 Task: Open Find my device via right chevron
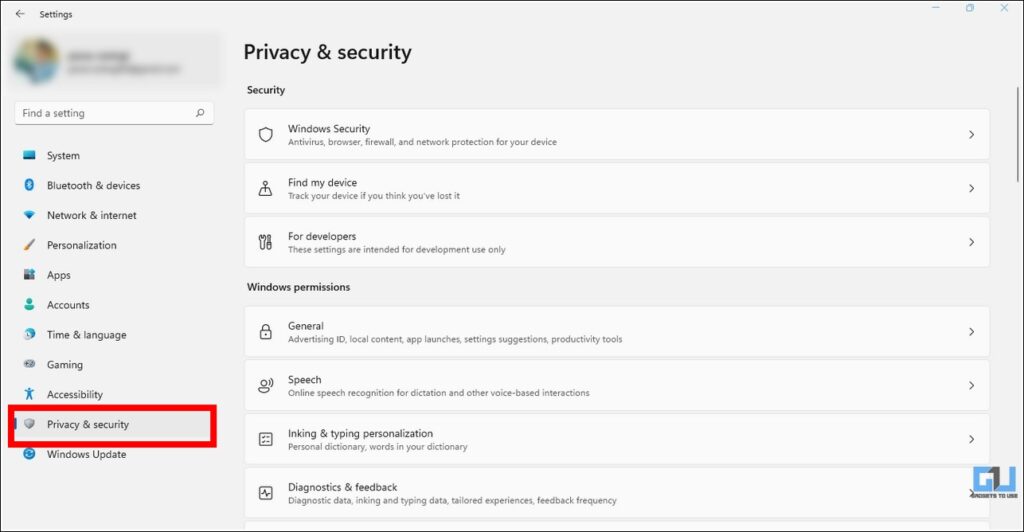[x=971, y=188]
